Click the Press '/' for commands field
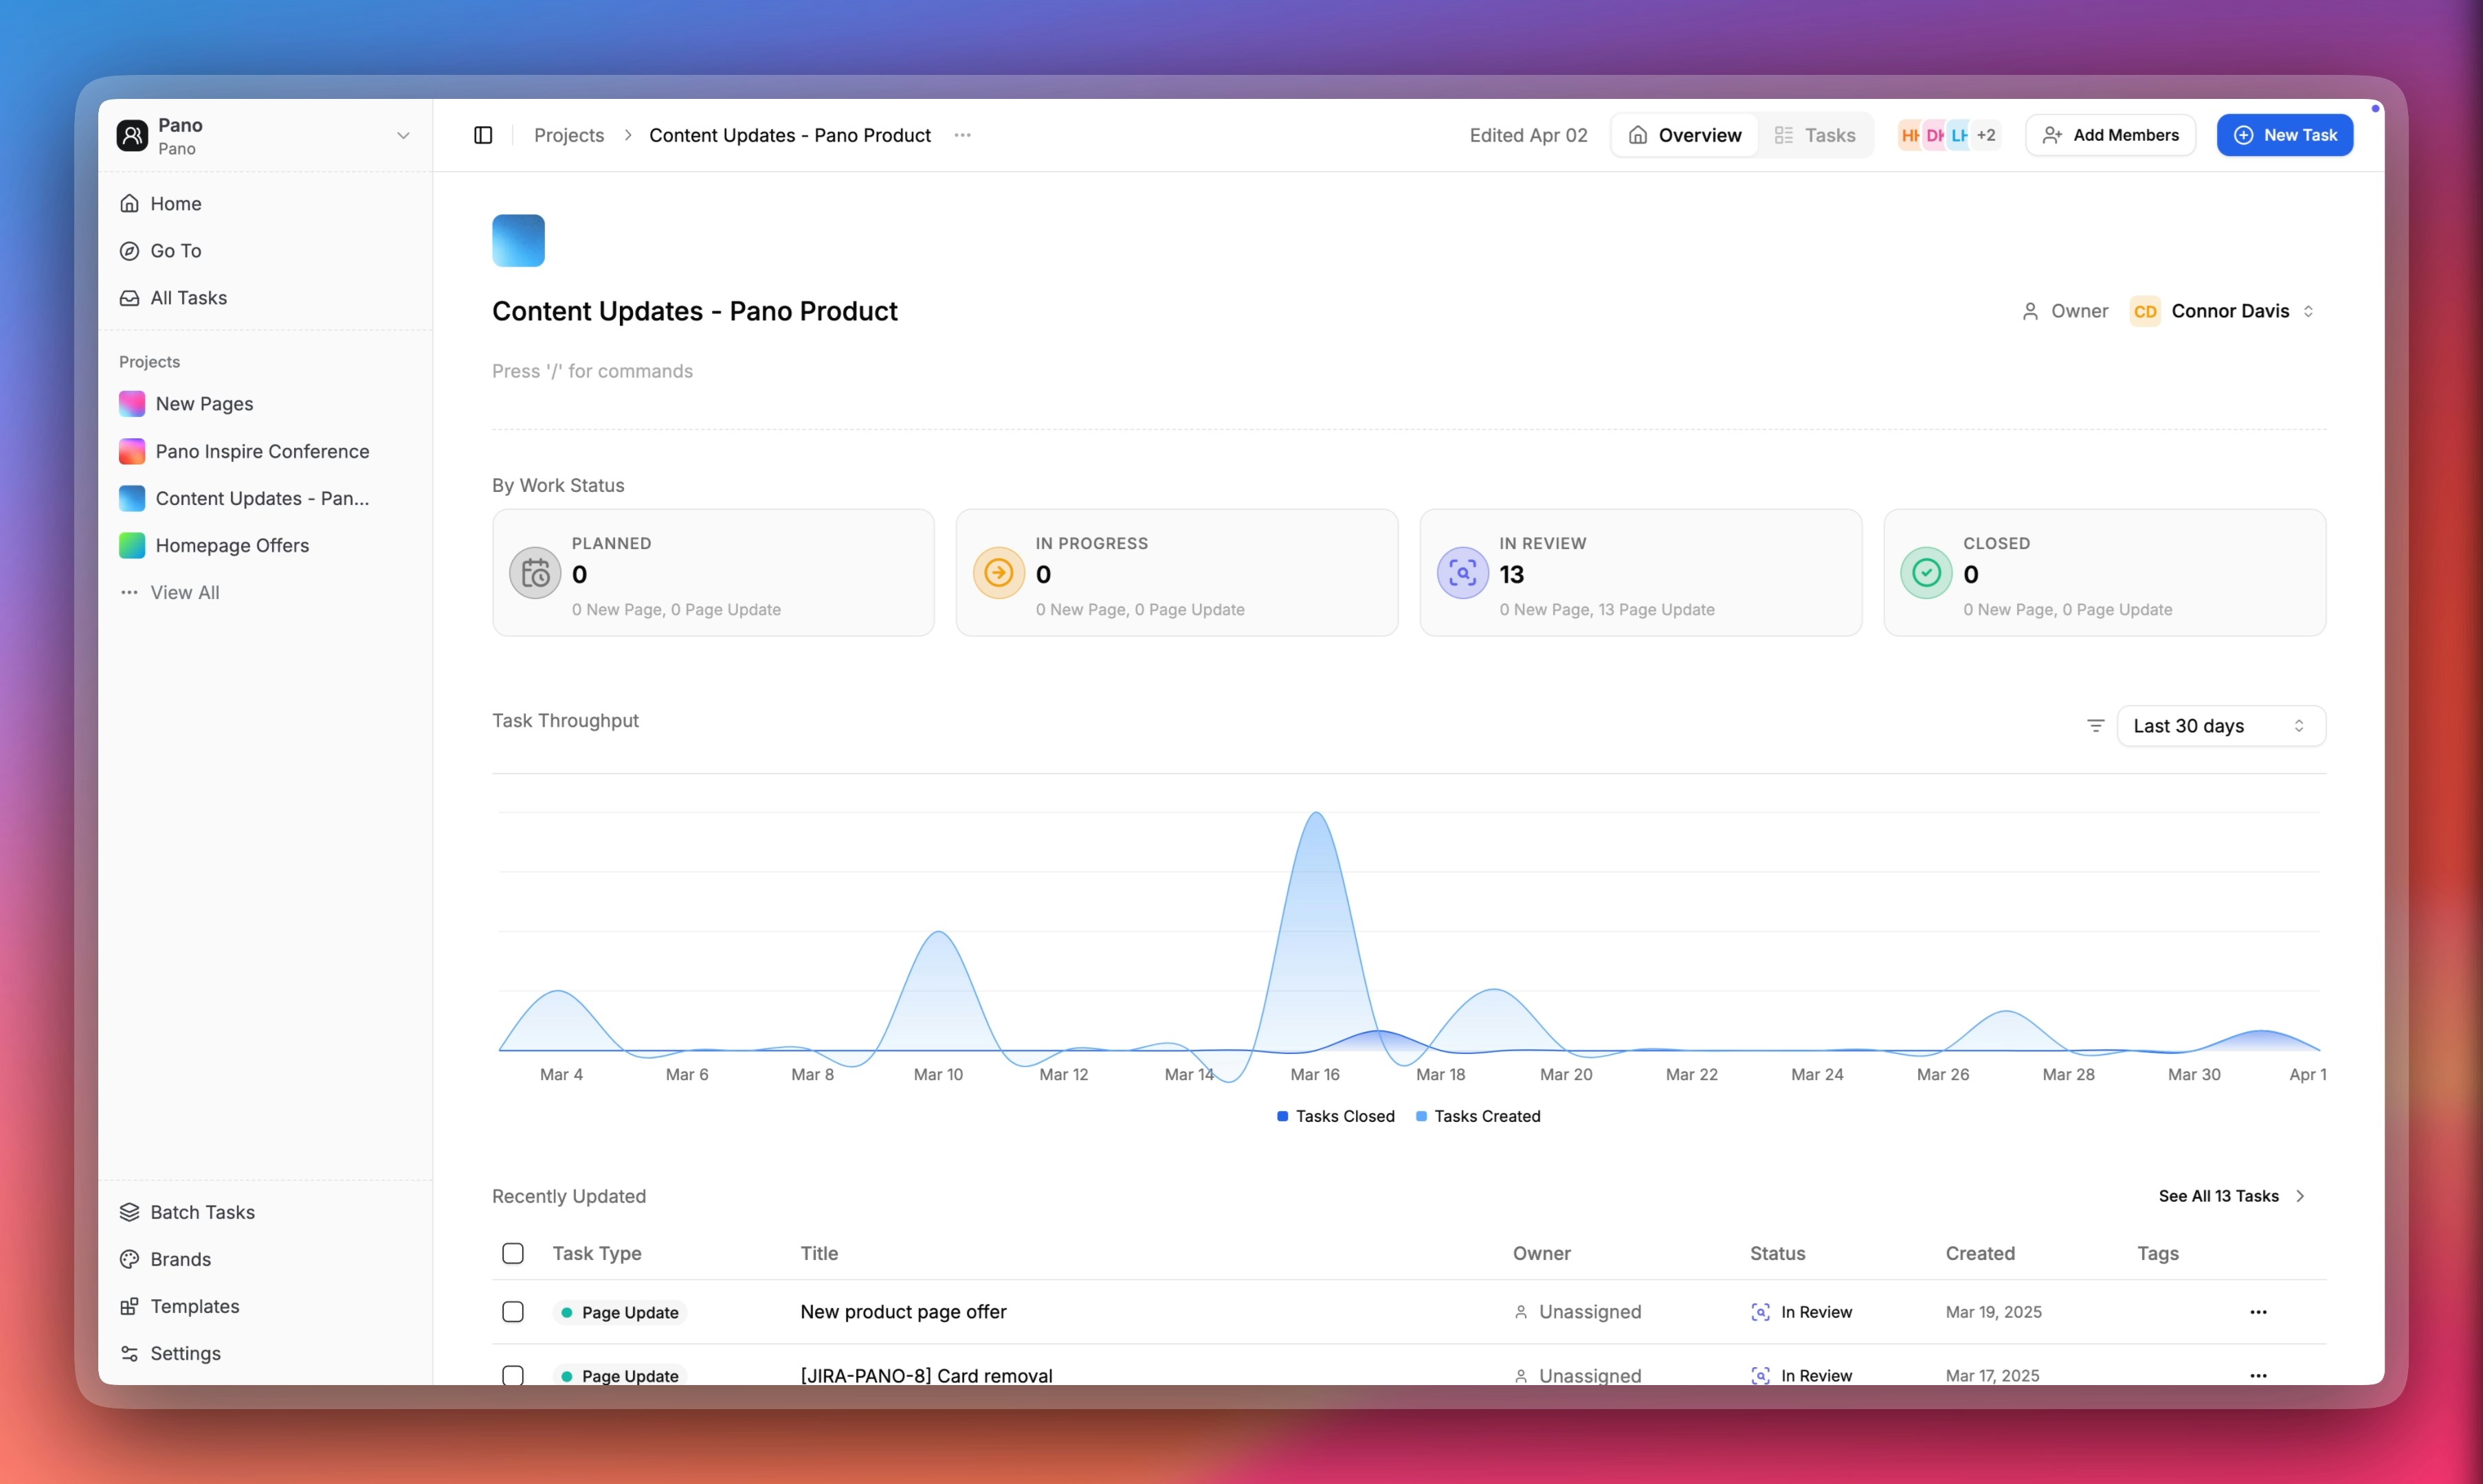 point(592,371)
